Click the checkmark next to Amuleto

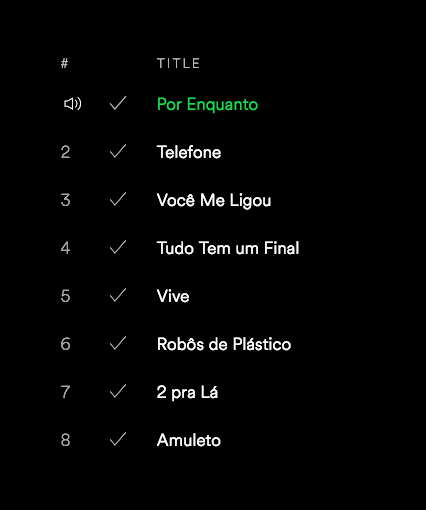(x=118, y=439)
